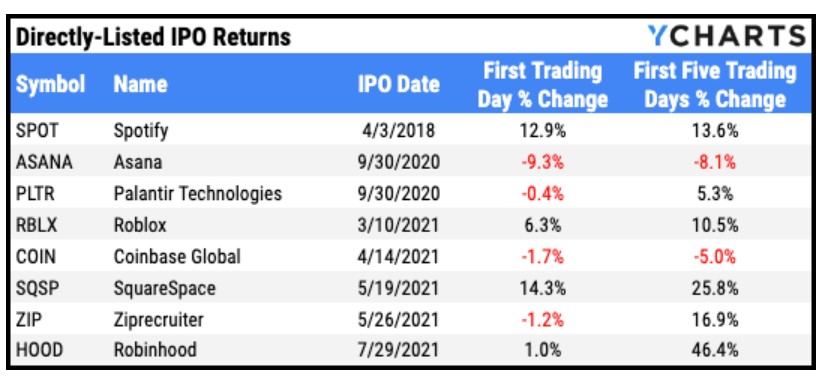This screenshot has width=827, height=378.
Task: Click Spotify first-day 12.9% value
Action: tap(543, 130)
